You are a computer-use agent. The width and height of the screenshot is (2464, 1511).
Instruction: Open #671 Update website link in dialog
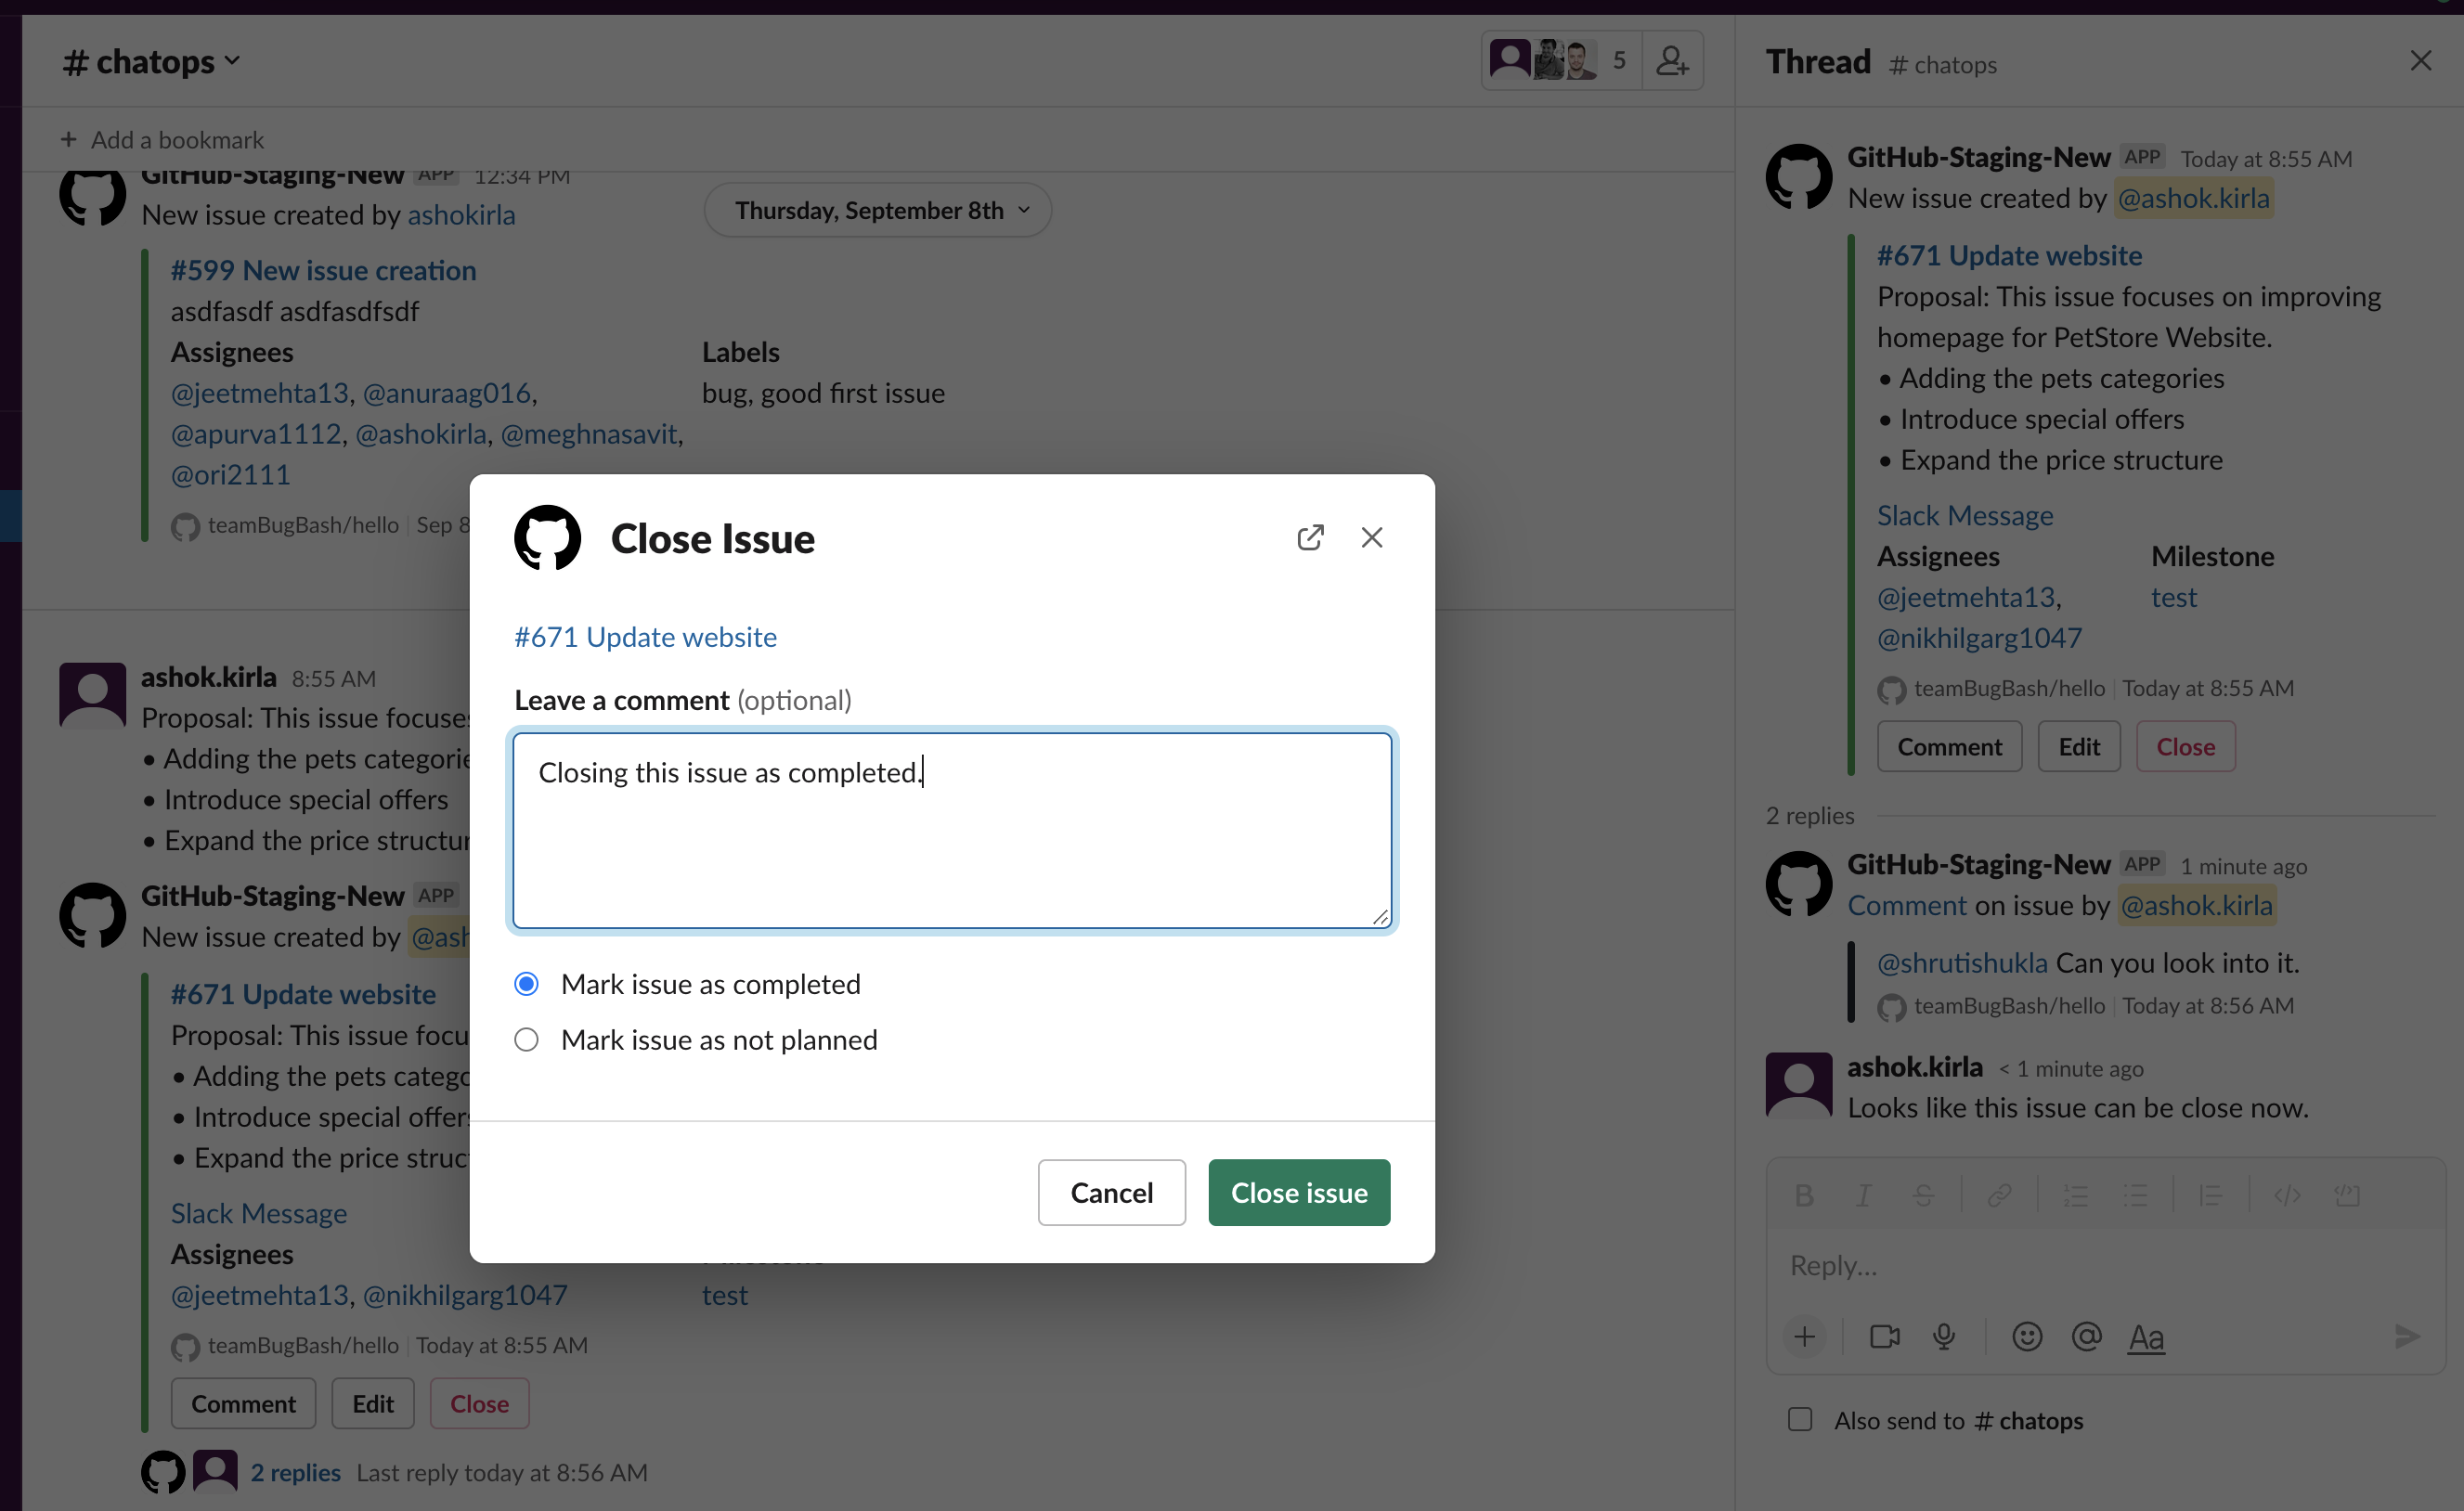tap(645, 637)
